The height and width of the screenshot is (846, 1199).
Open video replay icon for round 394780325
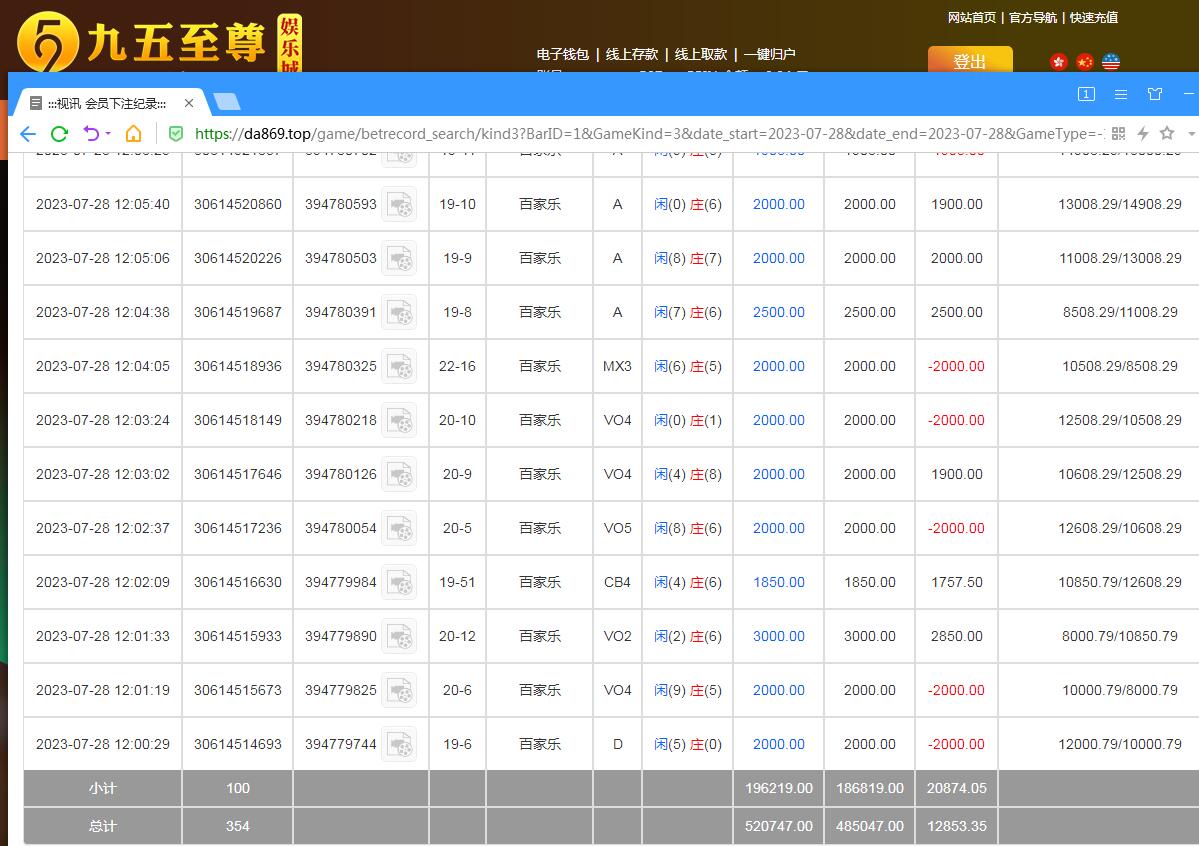click(x=399, y=366)
